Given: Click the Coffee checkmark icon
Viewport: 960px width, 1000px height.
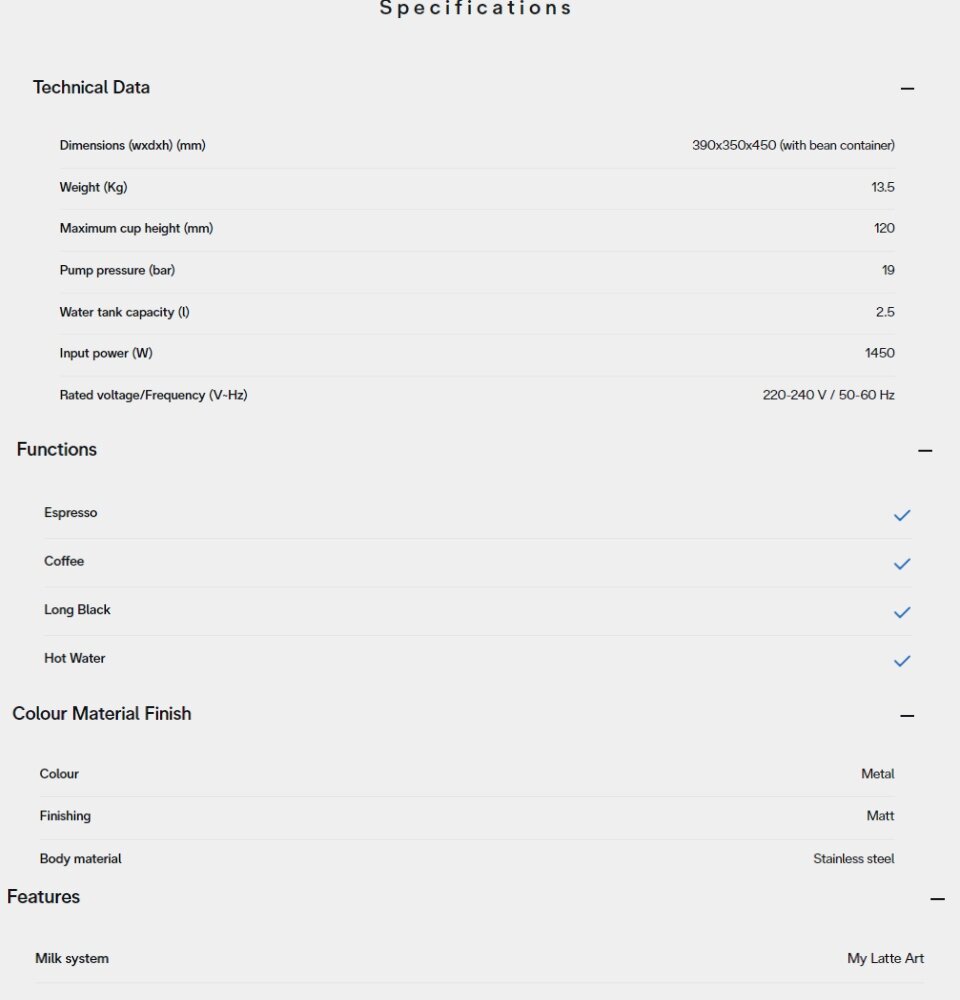Looking at the screenshot, I should coord(902,564).
